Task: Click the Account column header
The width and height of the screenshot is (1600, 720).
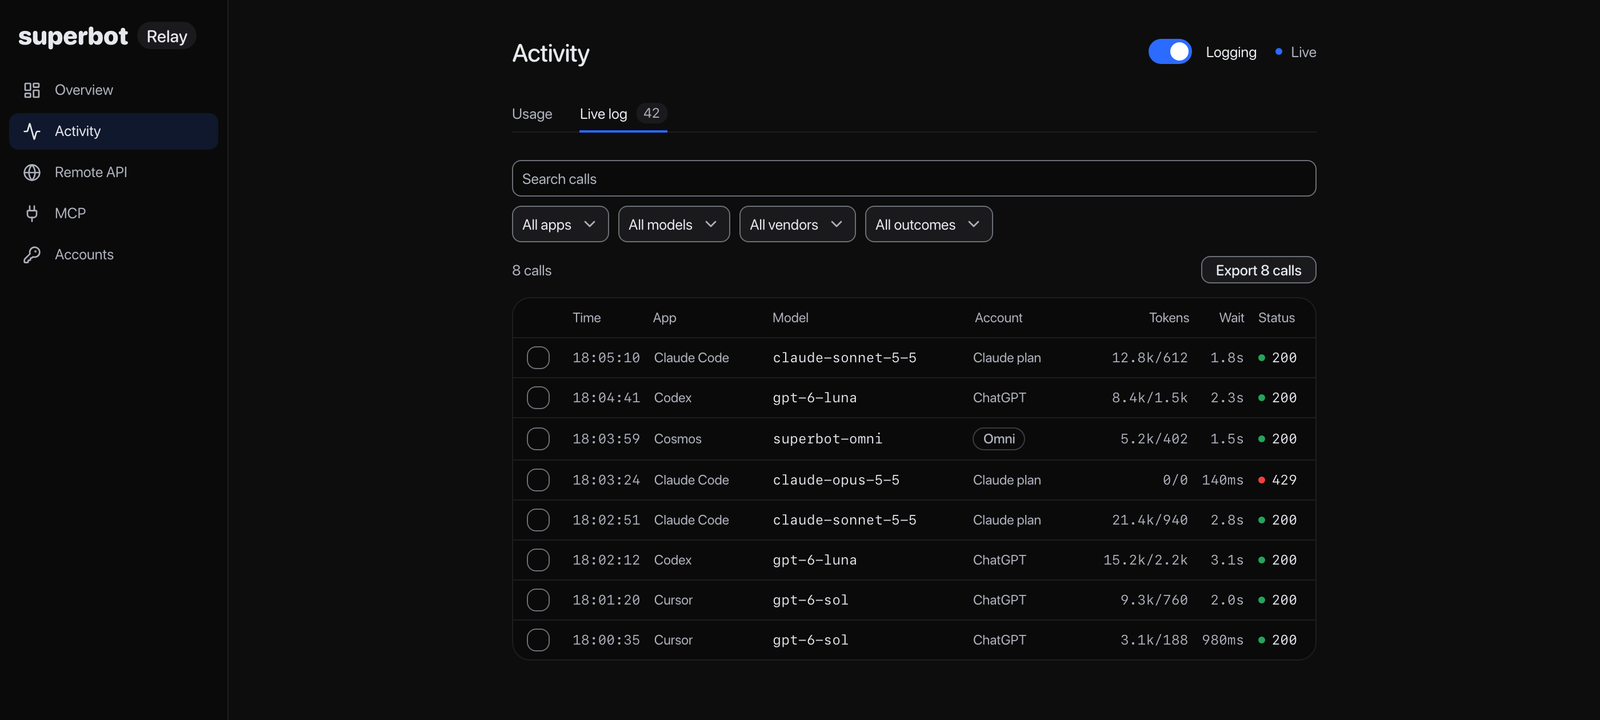Action: coord(999,318)
